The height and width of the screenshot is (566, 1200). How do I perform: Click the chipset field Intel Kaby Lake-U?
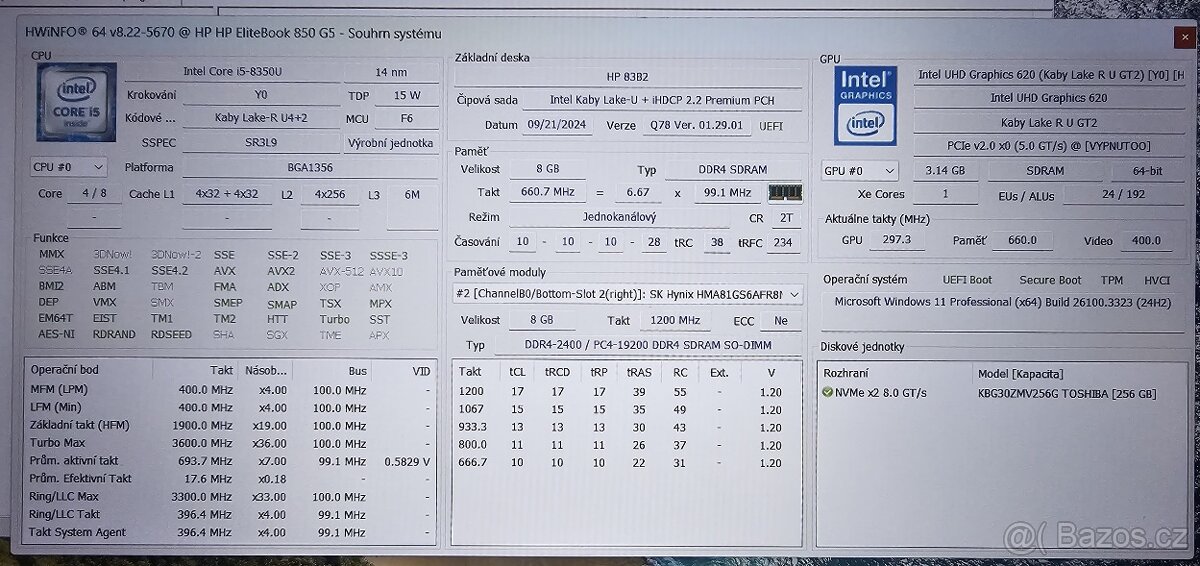tap(663, 100)
